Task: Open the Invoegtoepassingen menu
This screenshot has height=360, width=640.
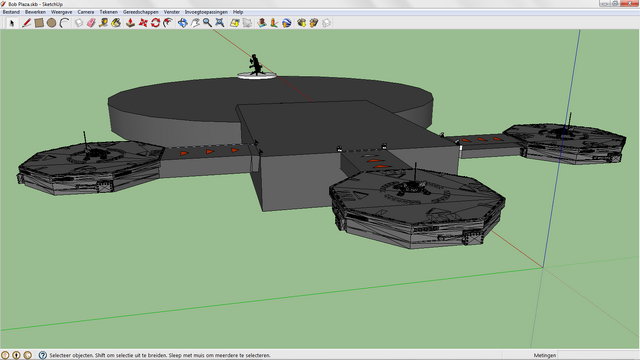Action: [x=206, y=12]
